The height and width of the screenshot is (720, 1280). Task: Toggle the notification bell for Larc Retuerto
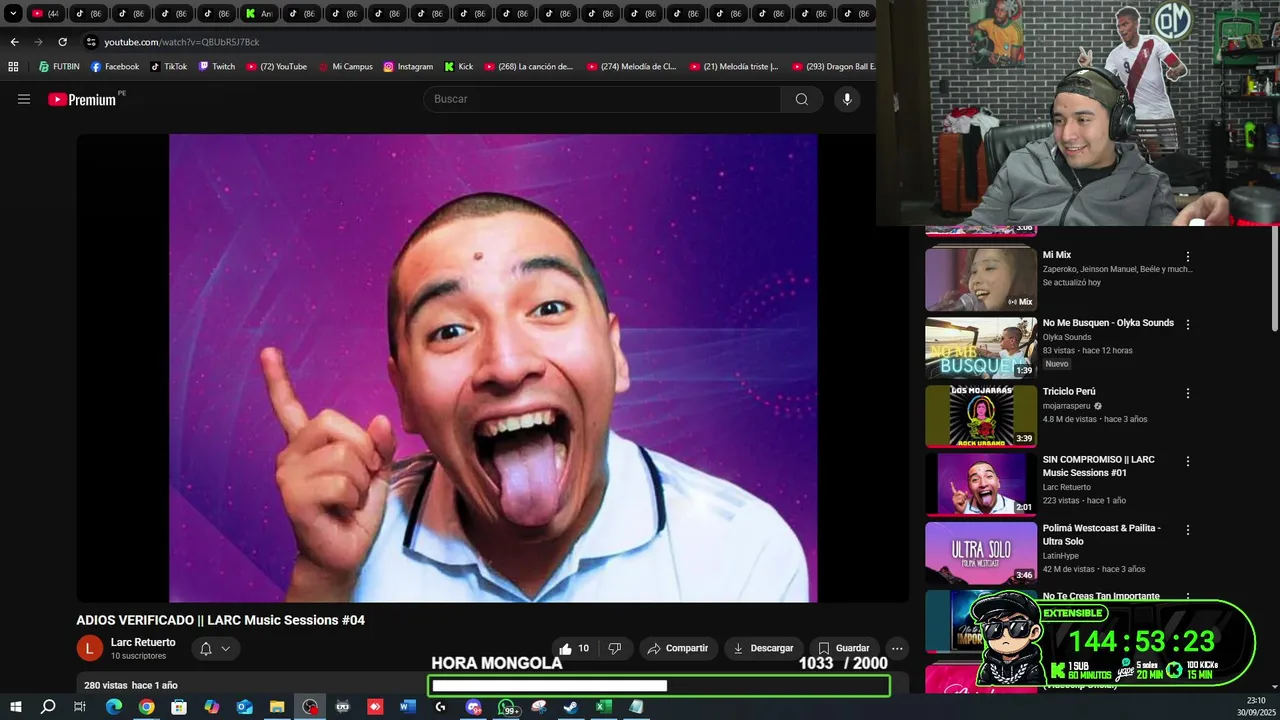(x=215, y=648)
